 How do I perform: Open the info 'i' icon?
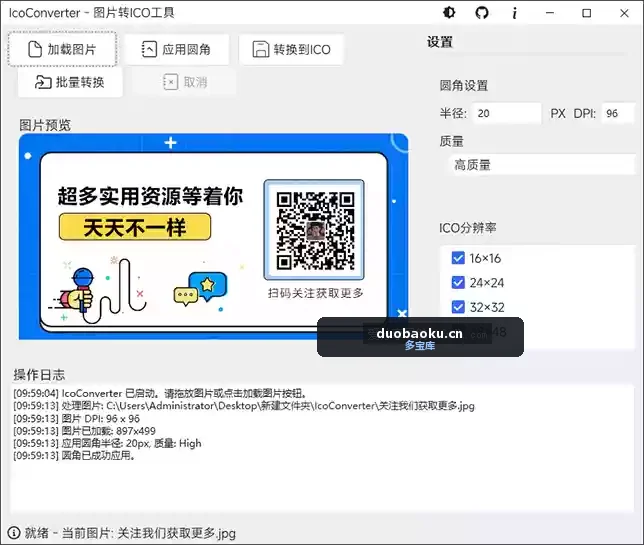pos(514,13)
